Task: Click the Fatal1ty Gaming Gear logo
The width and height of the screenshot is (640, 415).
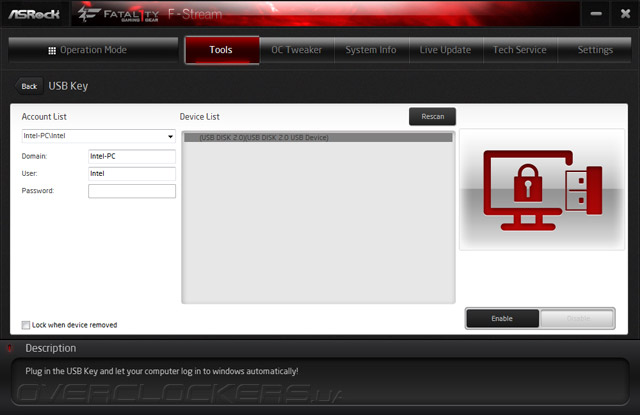Action: pyautogui.click(x=118, y=14)
